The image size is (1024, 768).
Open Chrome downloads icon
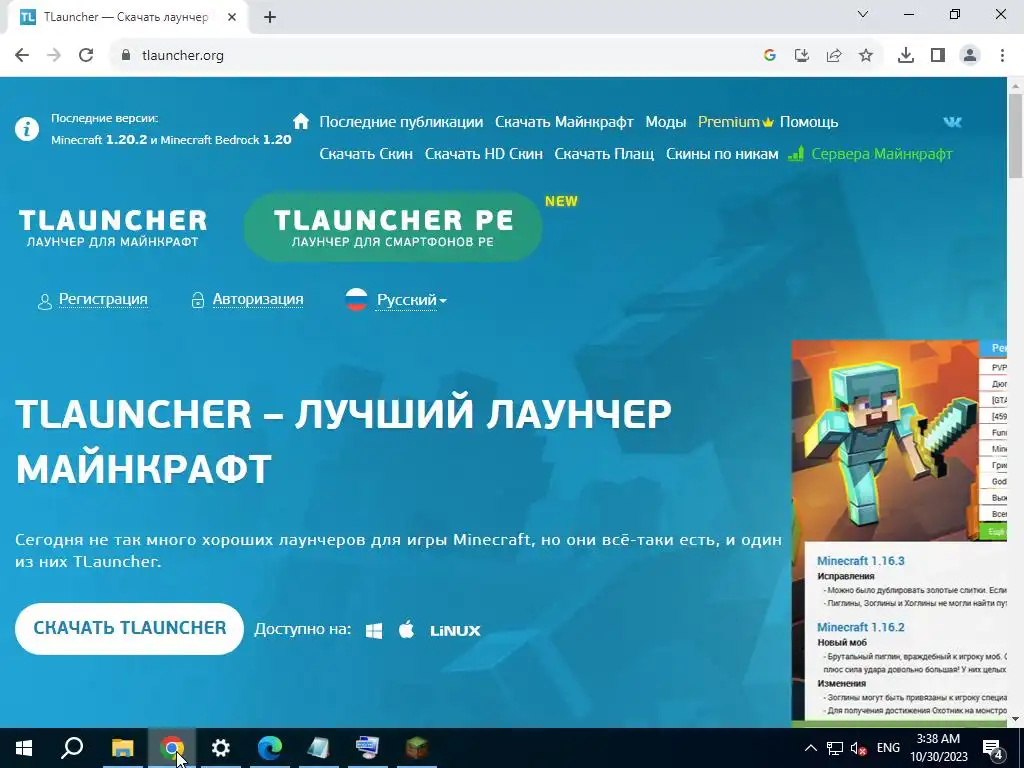click(x=906, y=56)
